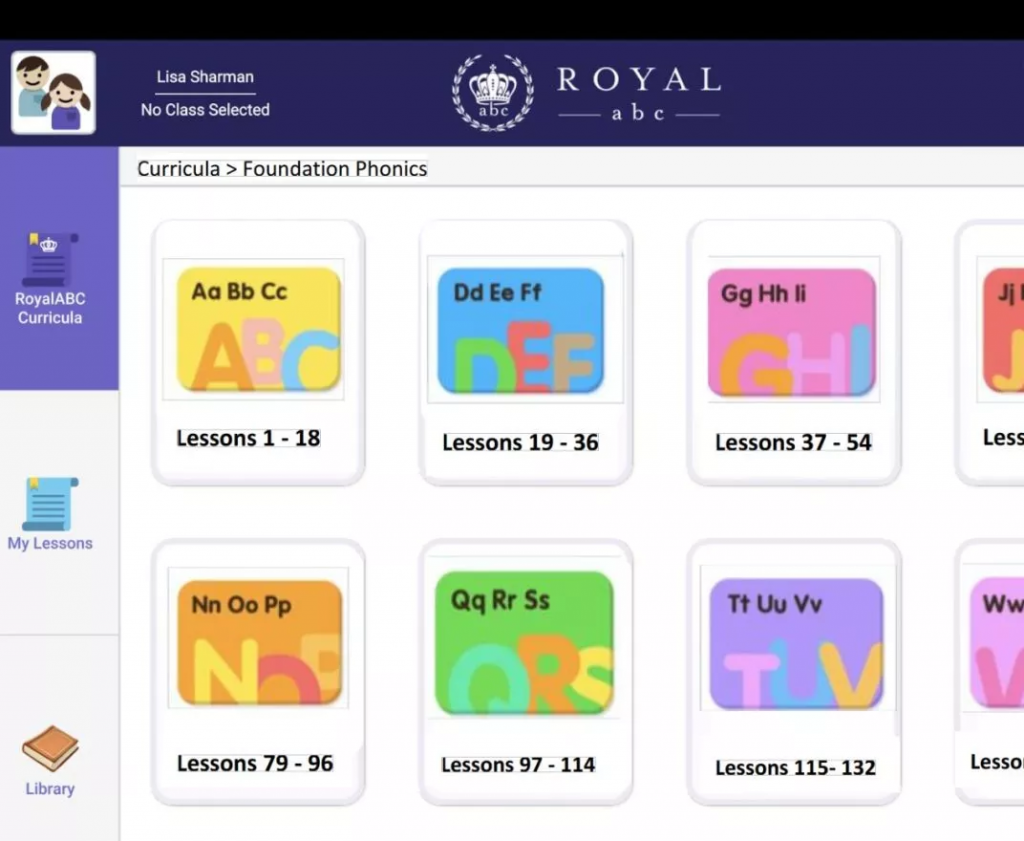Click the RoyalABC Curricula scroll icon

click(50, 259)
